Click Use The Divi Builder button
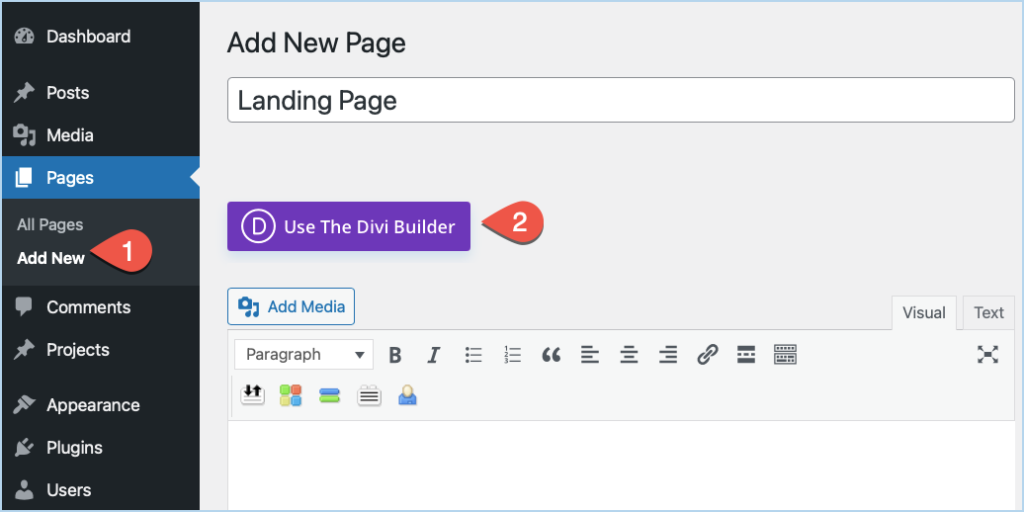 (349, 226)
